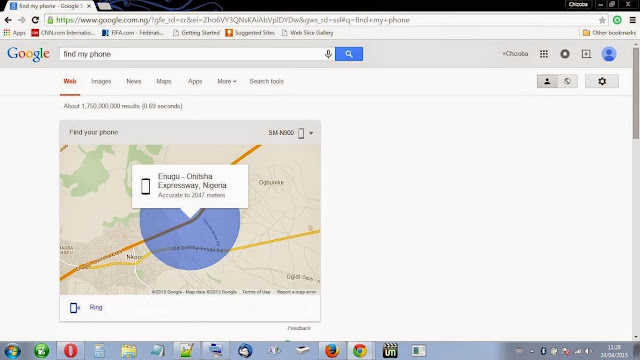Bookmark this page with the star icon
640x360 pixels.
[602, 20]
